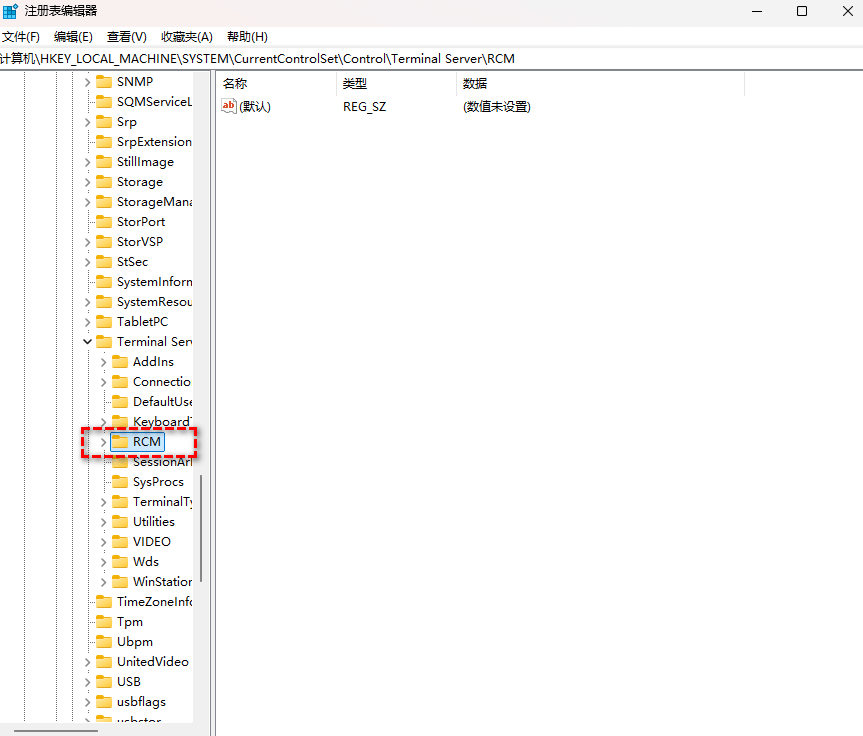This screenshot has width=863, height=736.
Task: Click the USB folder icon
Action: [x=104, y=682]
